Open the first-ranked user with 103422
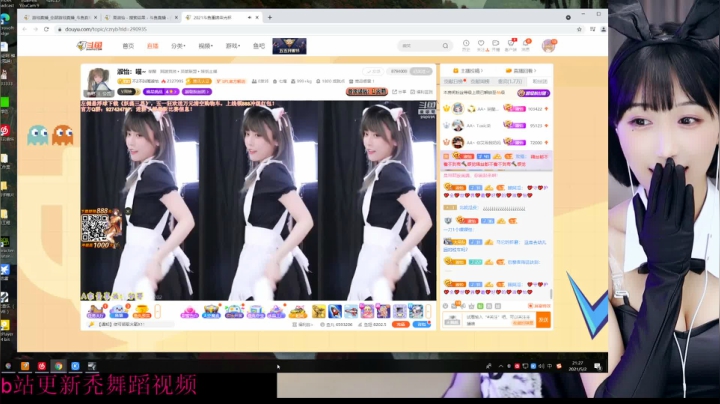720x404 pixels. (496, 109)
